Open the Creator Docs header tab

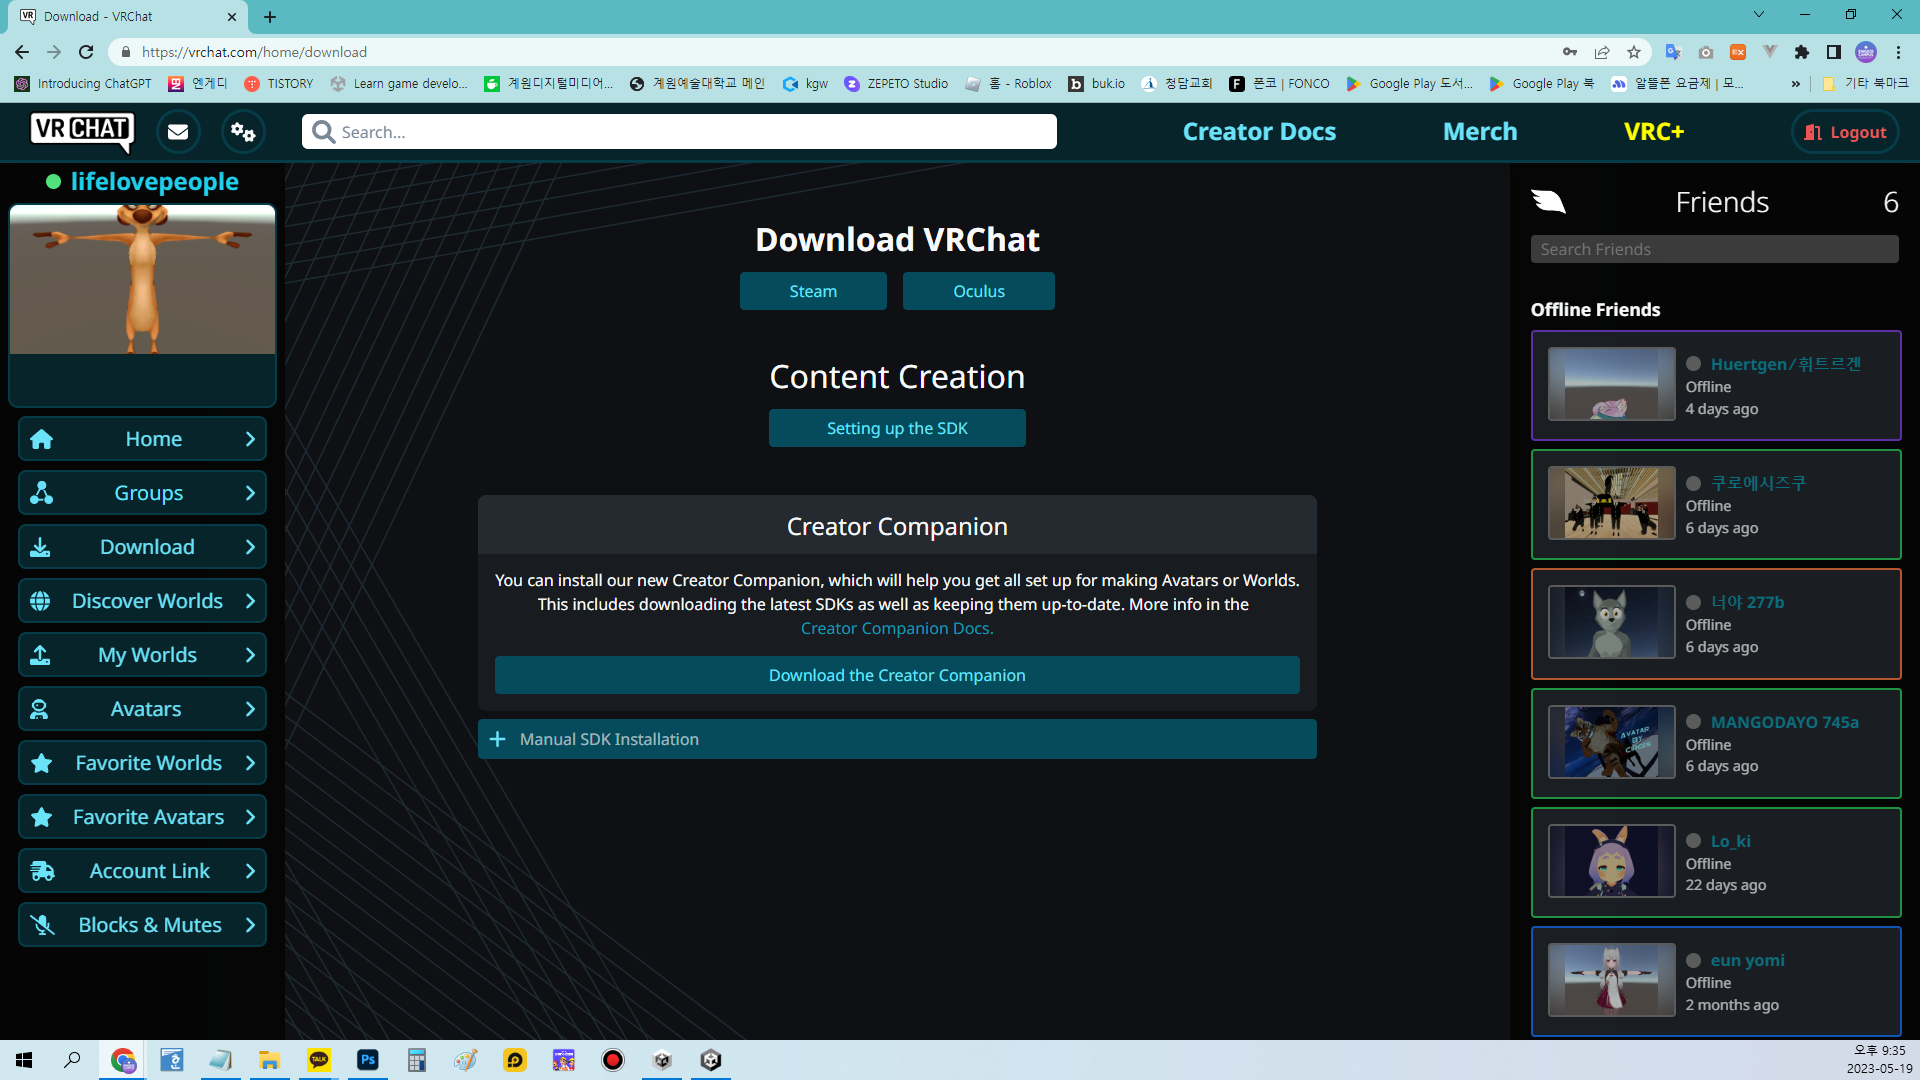tap(1259, 132)
